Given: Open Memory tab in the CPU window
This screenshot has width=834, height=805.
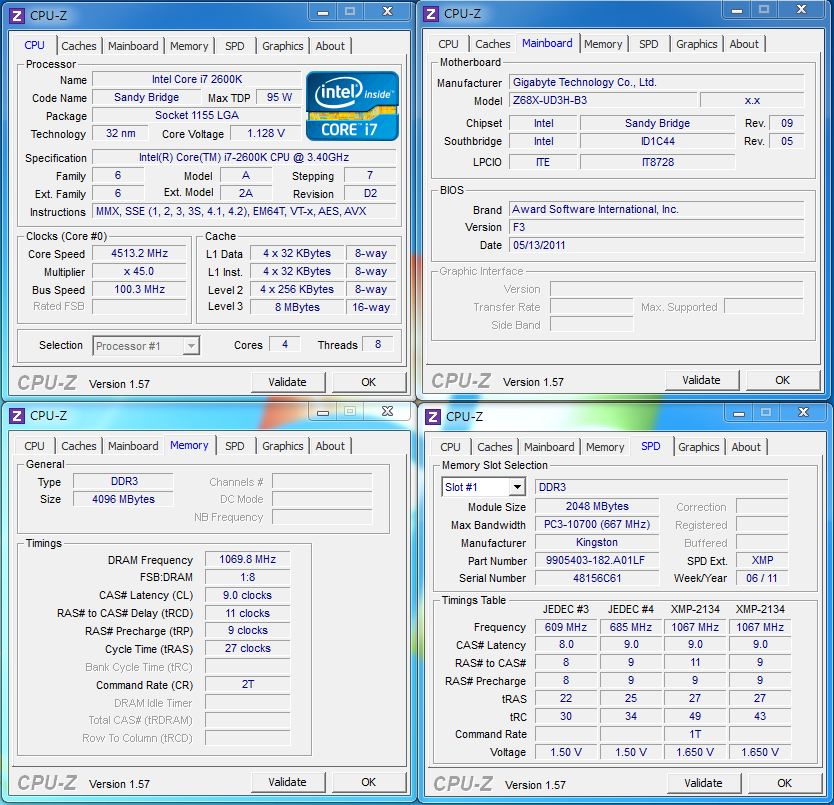Looking at the screenshot, I should (x=189, y=46).
